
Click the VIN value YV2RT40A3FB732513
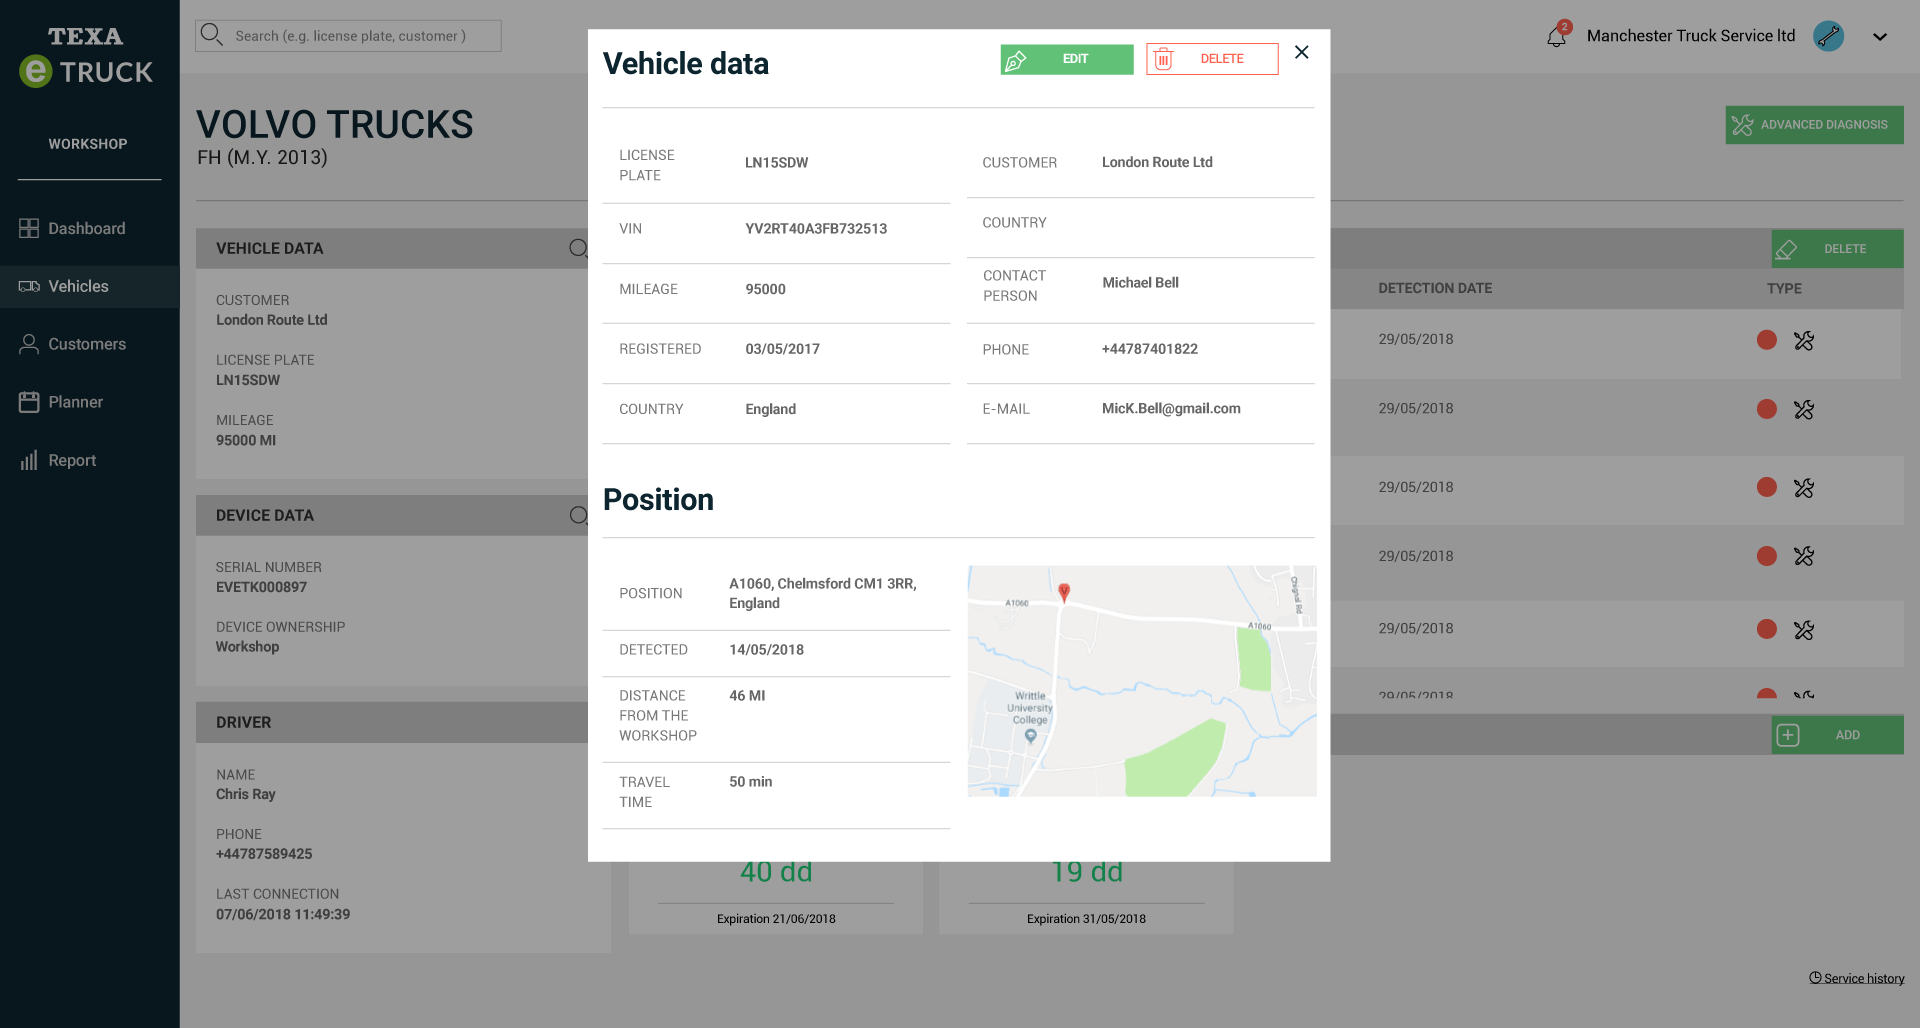(x=816, y=229)
